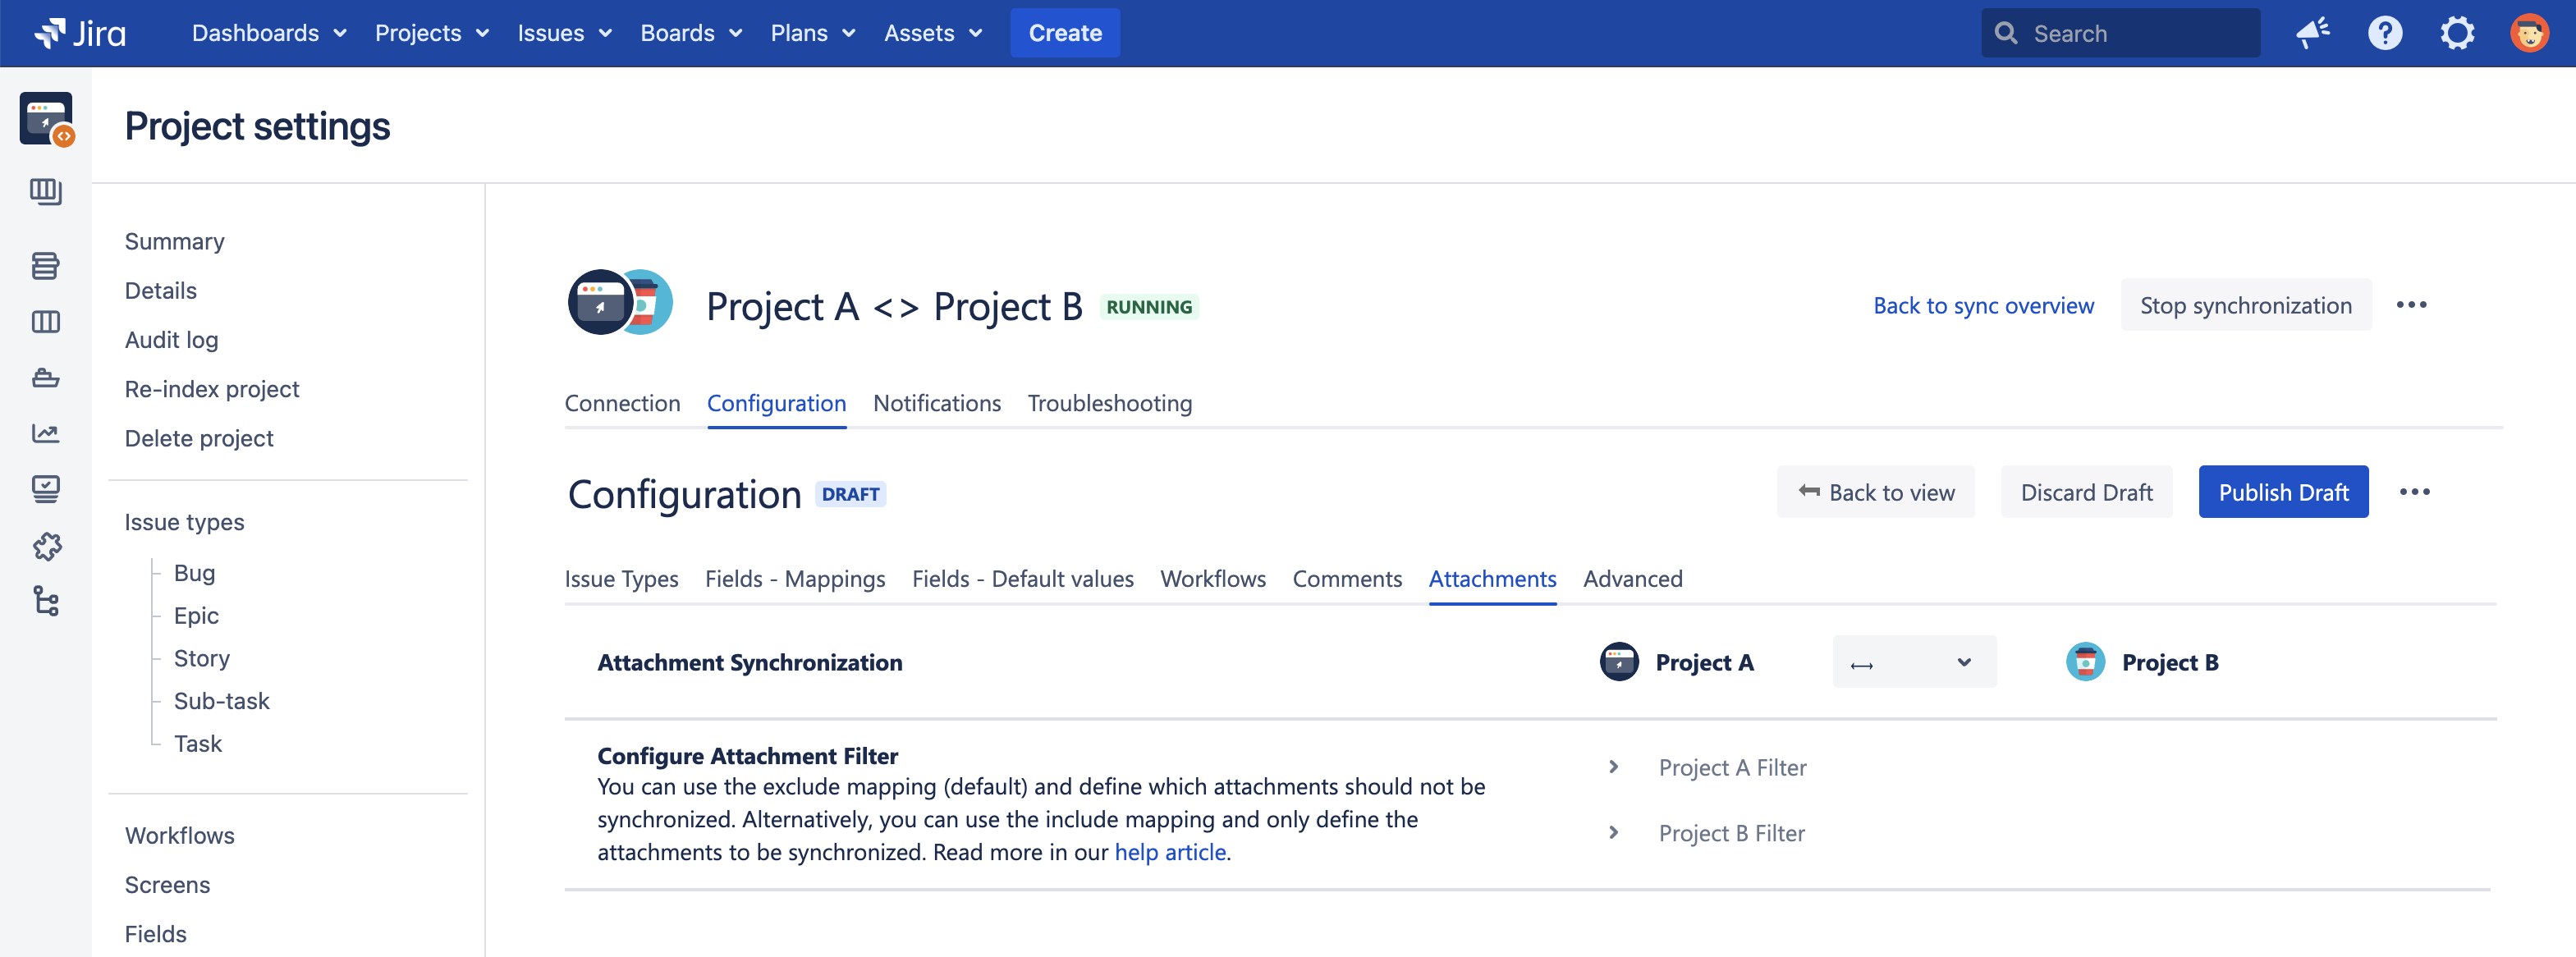2576x957 pixels.
Task: Click the add-ons puzzle icon in sidebar
Action: point(45,545)
